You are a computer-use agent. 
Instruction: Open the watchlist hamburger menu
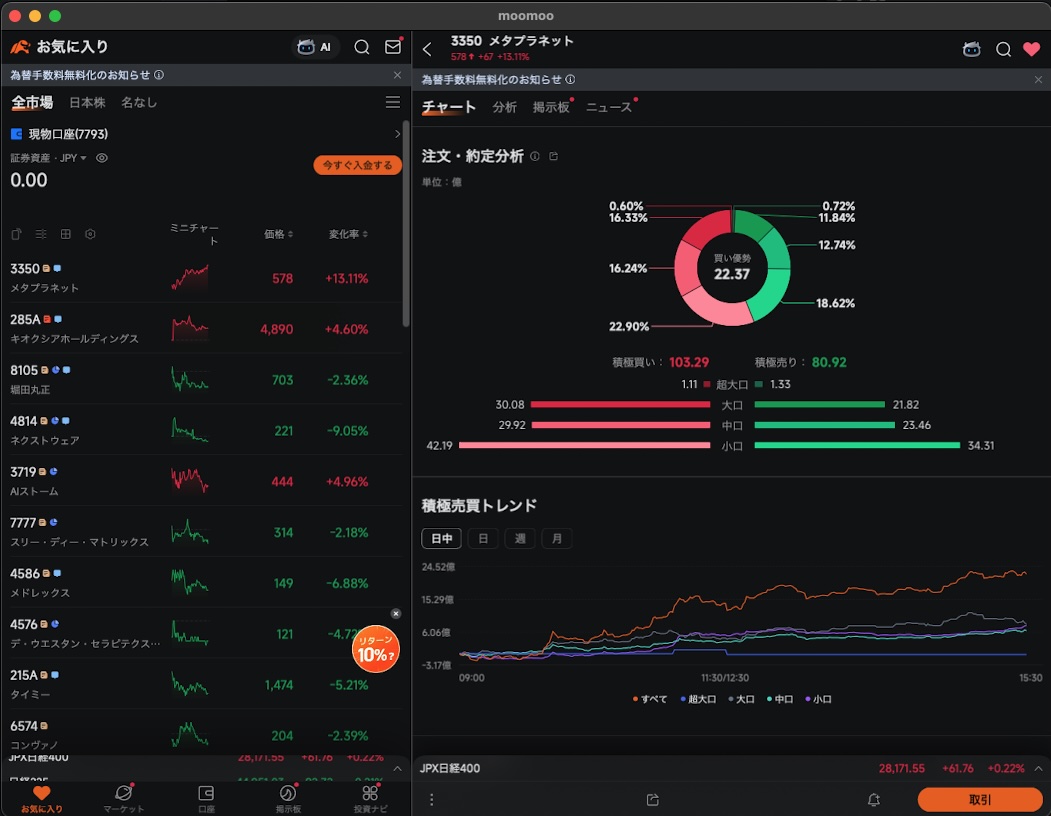click(393, 102)
